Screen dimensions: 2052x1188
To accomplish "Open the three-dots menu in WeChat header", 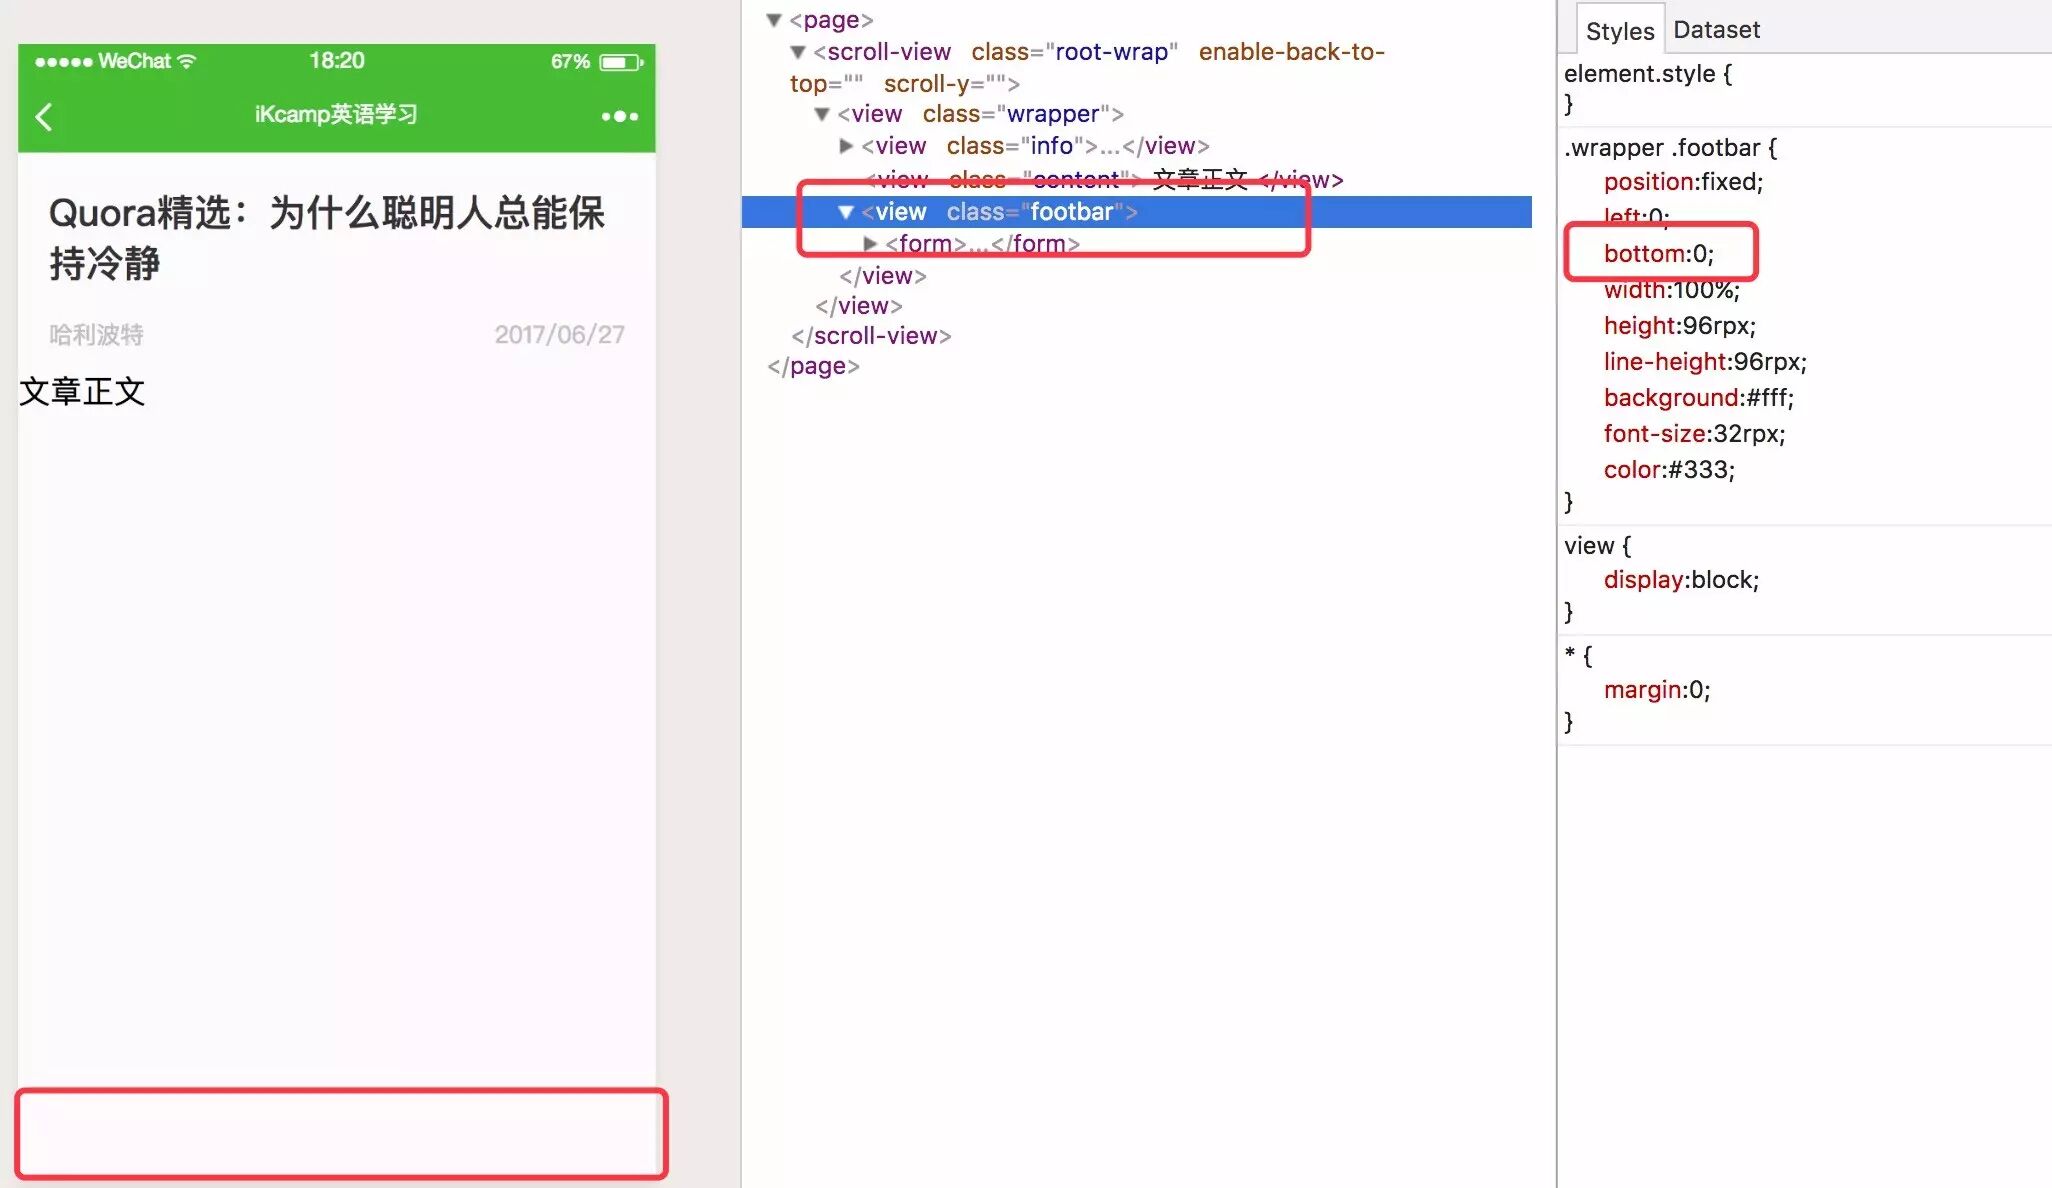I will pos(619,116).
